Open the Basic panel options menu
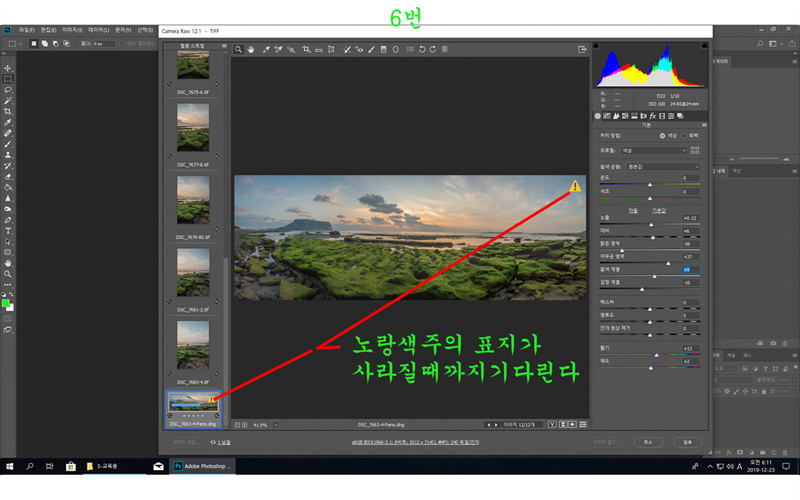Image resolution: width=800 pixels, height=500 pixels. [704, 125]
